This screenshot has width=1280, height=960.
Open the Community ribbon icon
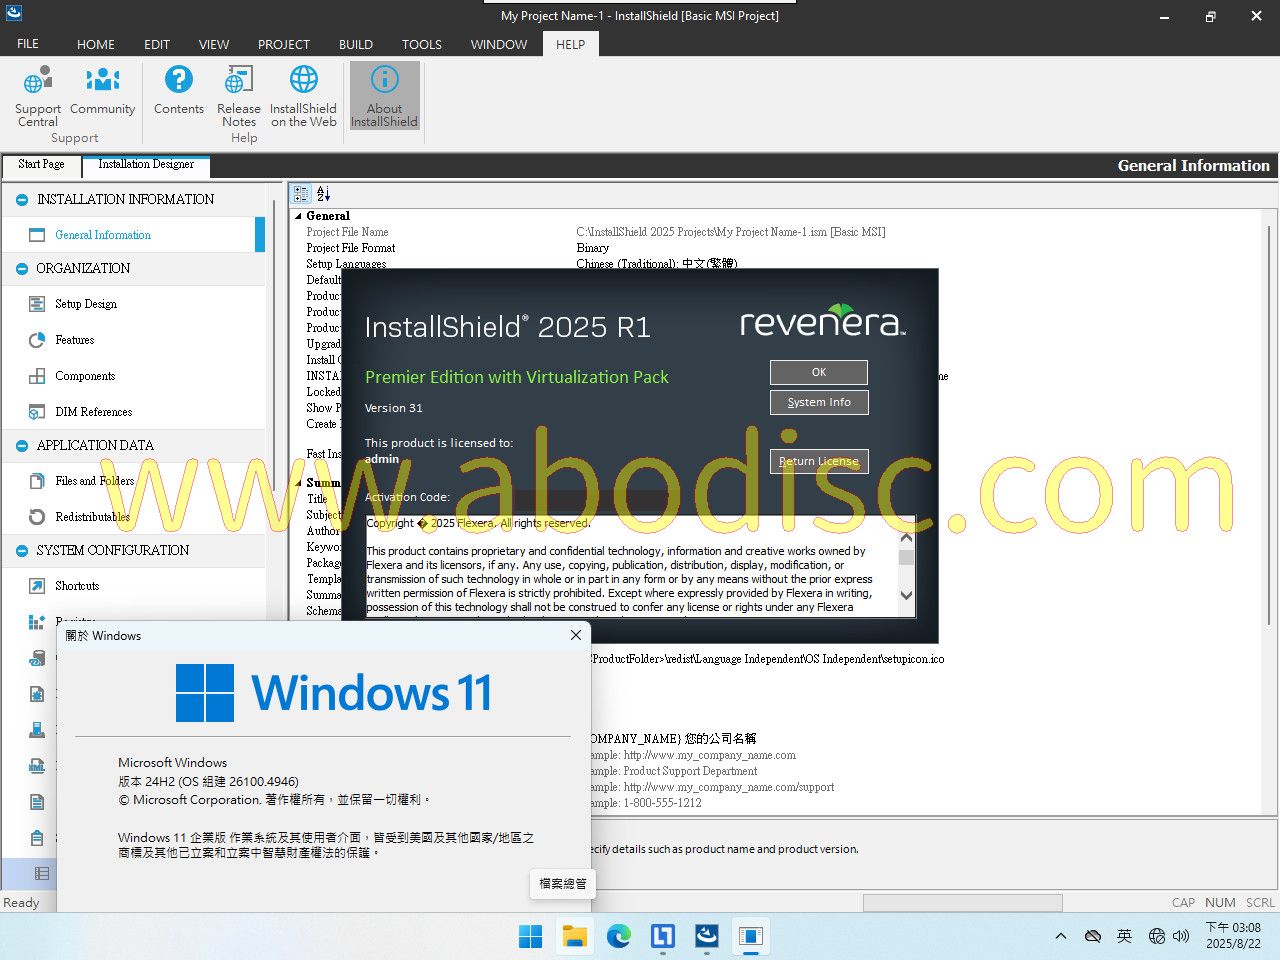point(102,90)
